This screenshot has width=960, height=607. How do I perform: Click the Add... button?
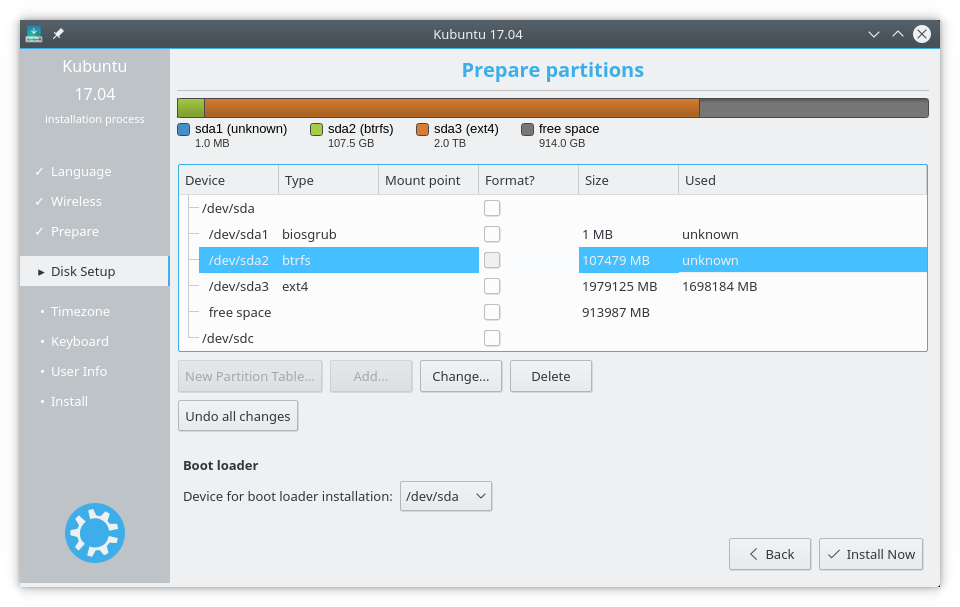371,376
